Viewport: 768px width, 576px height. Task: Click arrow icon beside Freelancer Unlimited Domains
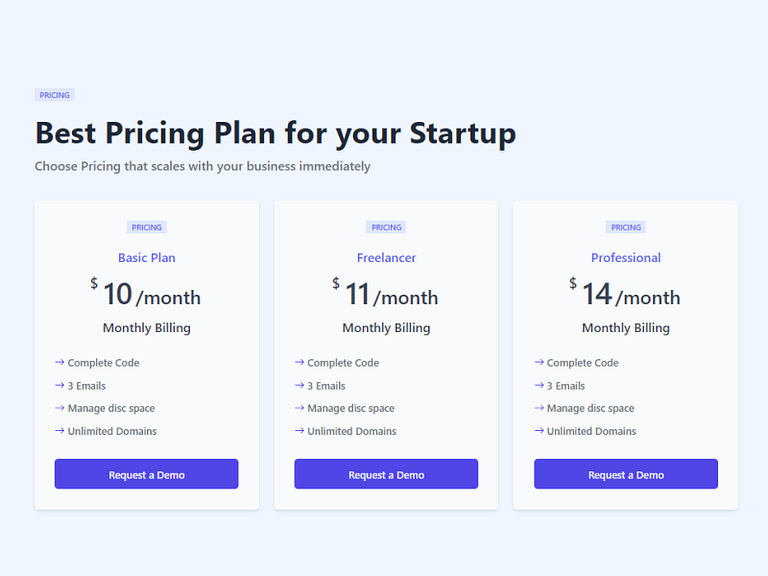(x=300, y=431)
